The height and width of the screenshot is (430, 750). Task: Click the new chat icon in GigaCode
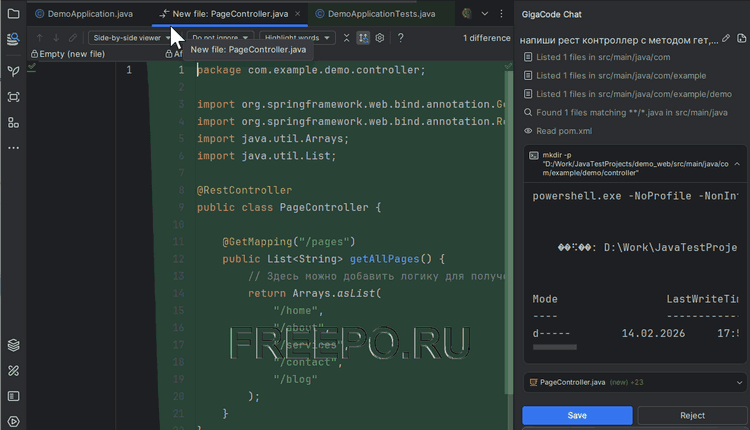(x=742, y=38)
